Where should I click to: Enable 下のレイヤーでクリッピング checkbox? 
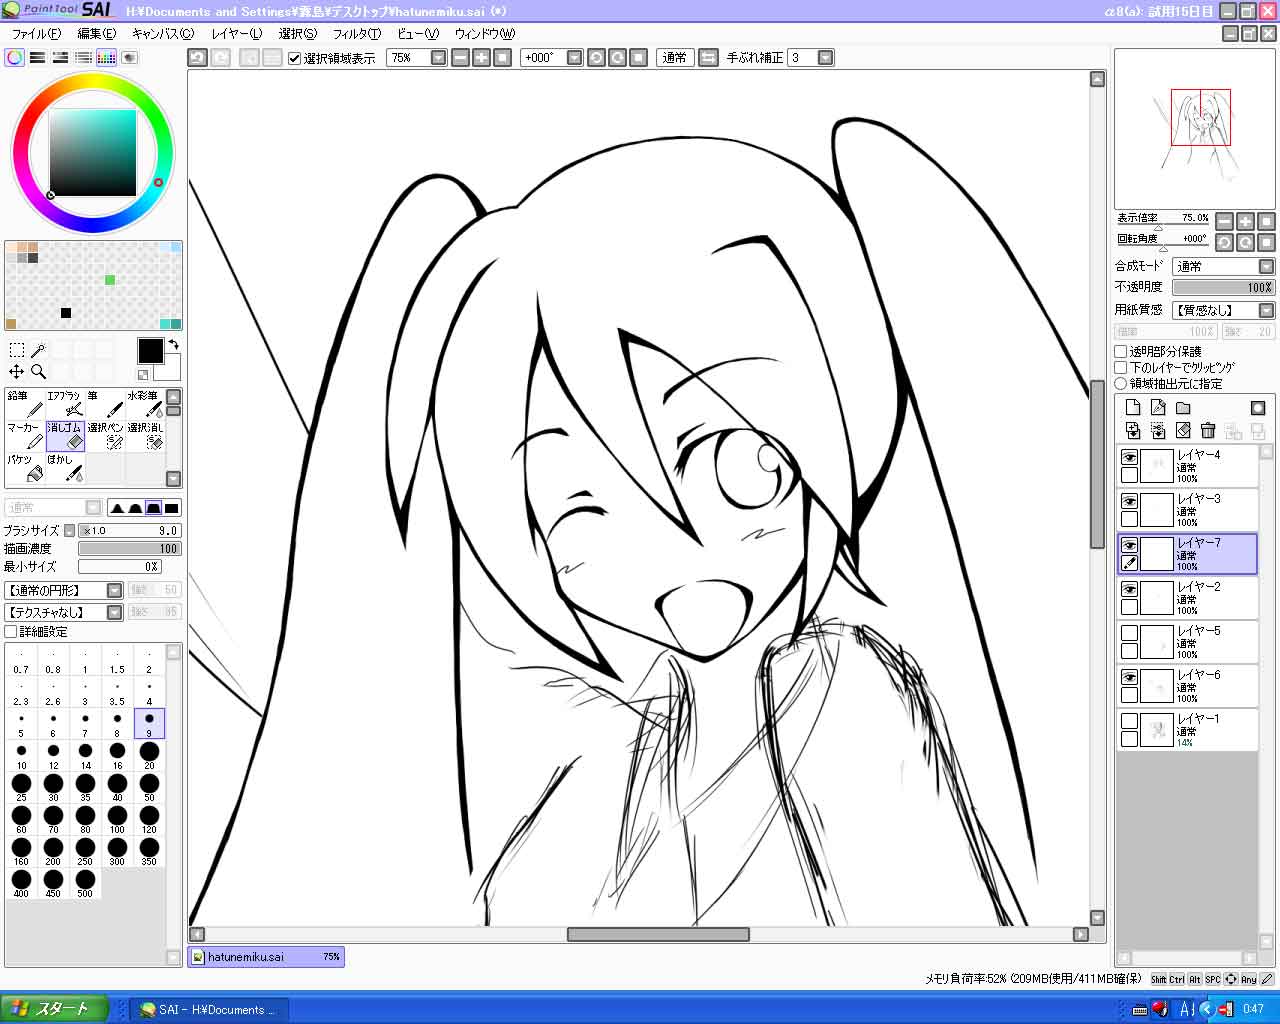tap(1121, 368)
